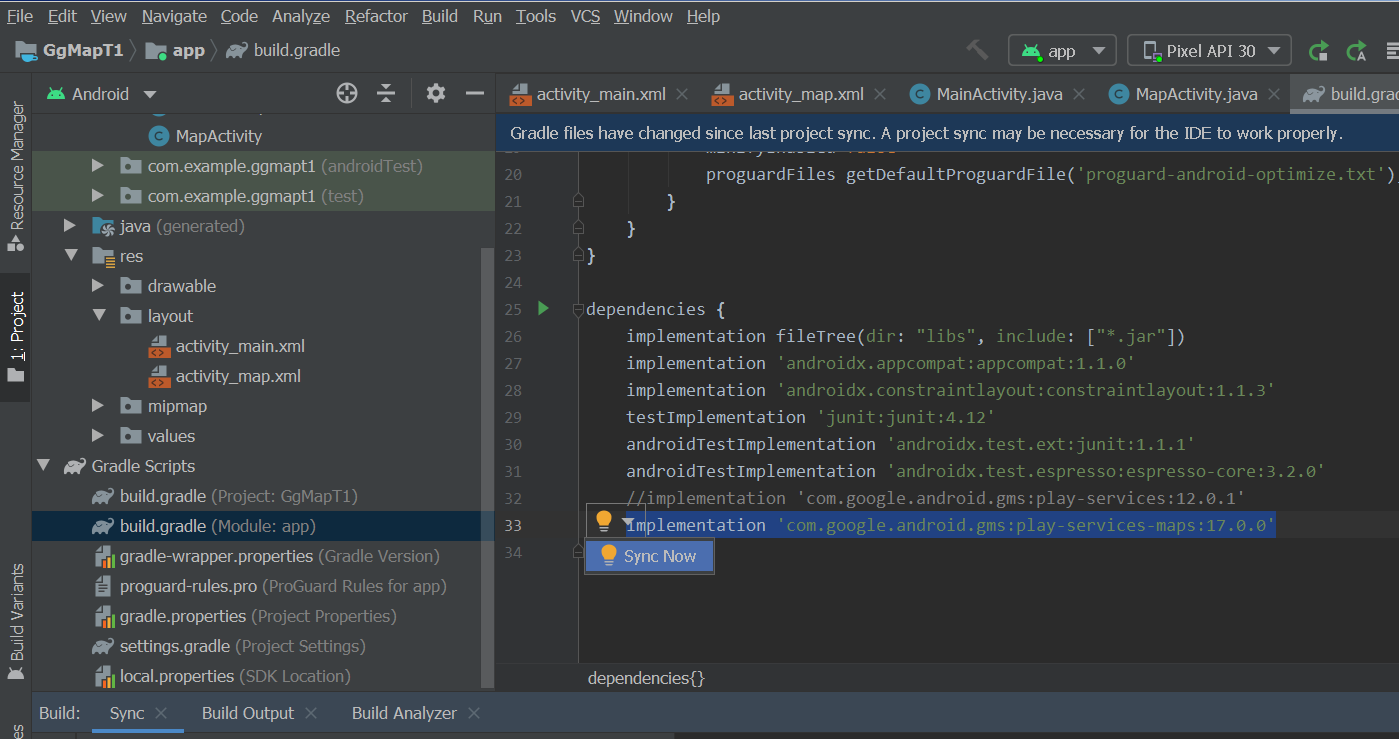Click the app breadcrumb in navigation bar
This screenshot has width=1399, height=739.
point(176,50)
